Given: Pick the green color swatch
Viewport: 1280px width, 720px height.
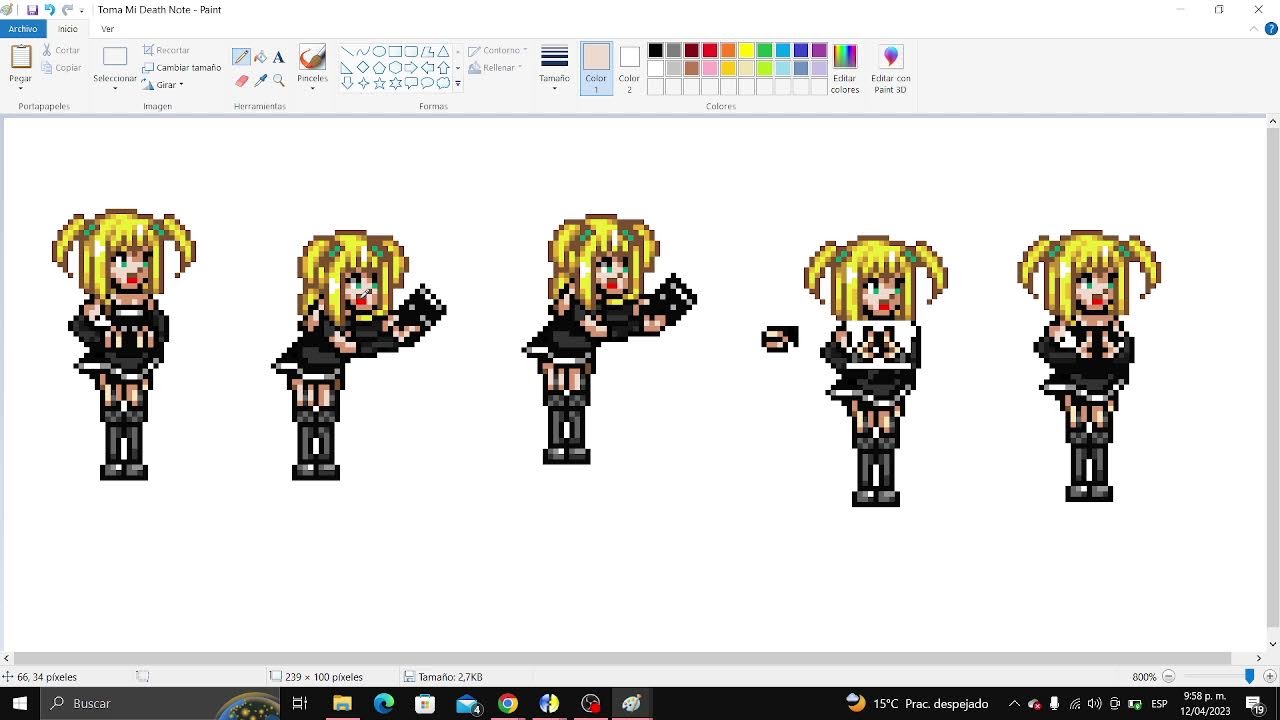Looking at the screenshot, I should (765, 51).
